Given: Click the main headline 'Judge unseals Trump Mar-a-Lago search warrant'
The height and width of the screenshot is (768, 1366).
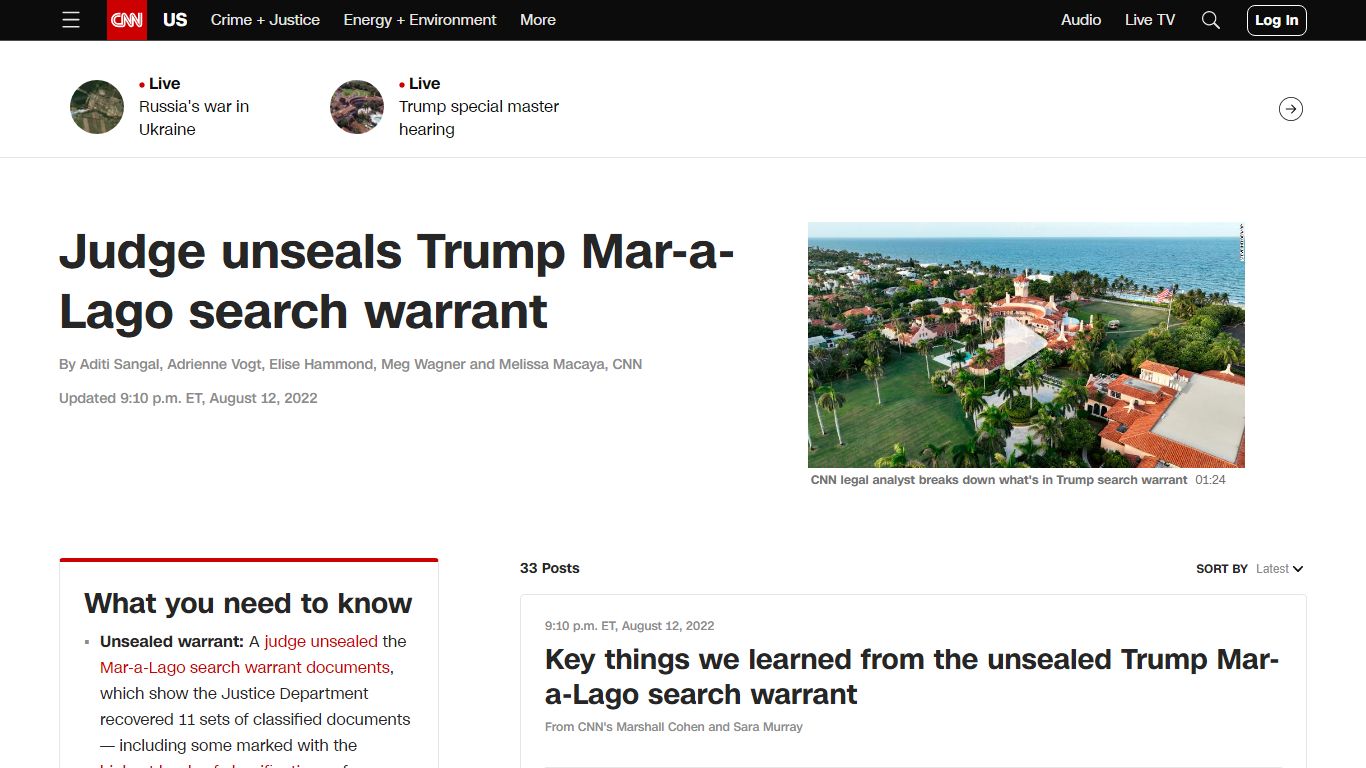Looking at the screenshot, I should pos(397,281).
